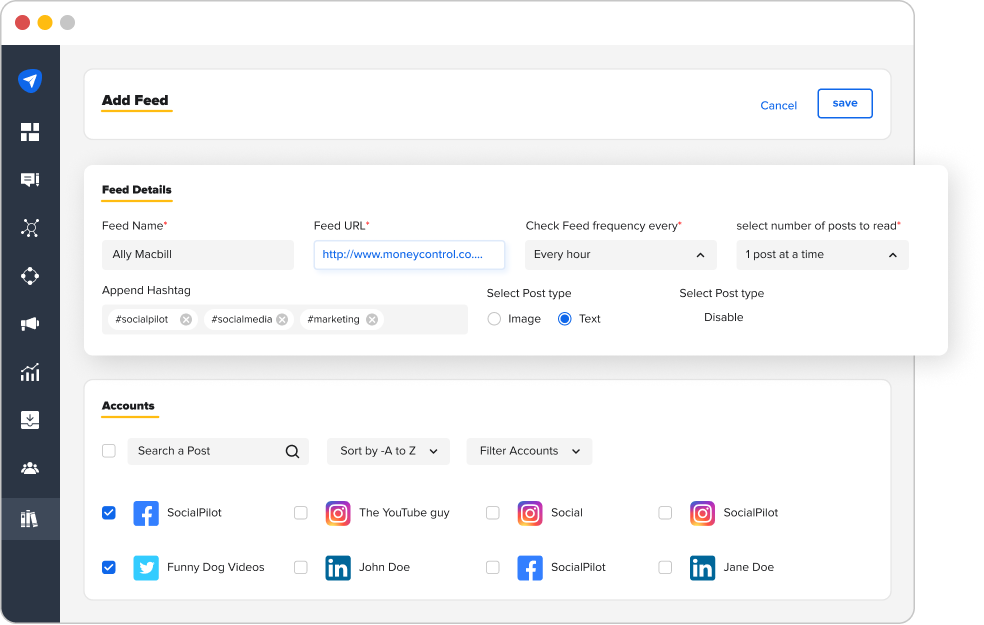This screenshot has width=984, height=625.
Task: Uncheck the SocialPilot Facebook account
Action: point(108,513)
